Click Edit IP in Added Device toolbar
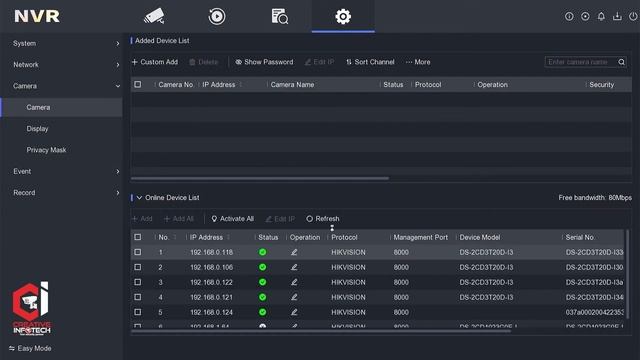Screen dimensions: 640x360 [319, 62]
